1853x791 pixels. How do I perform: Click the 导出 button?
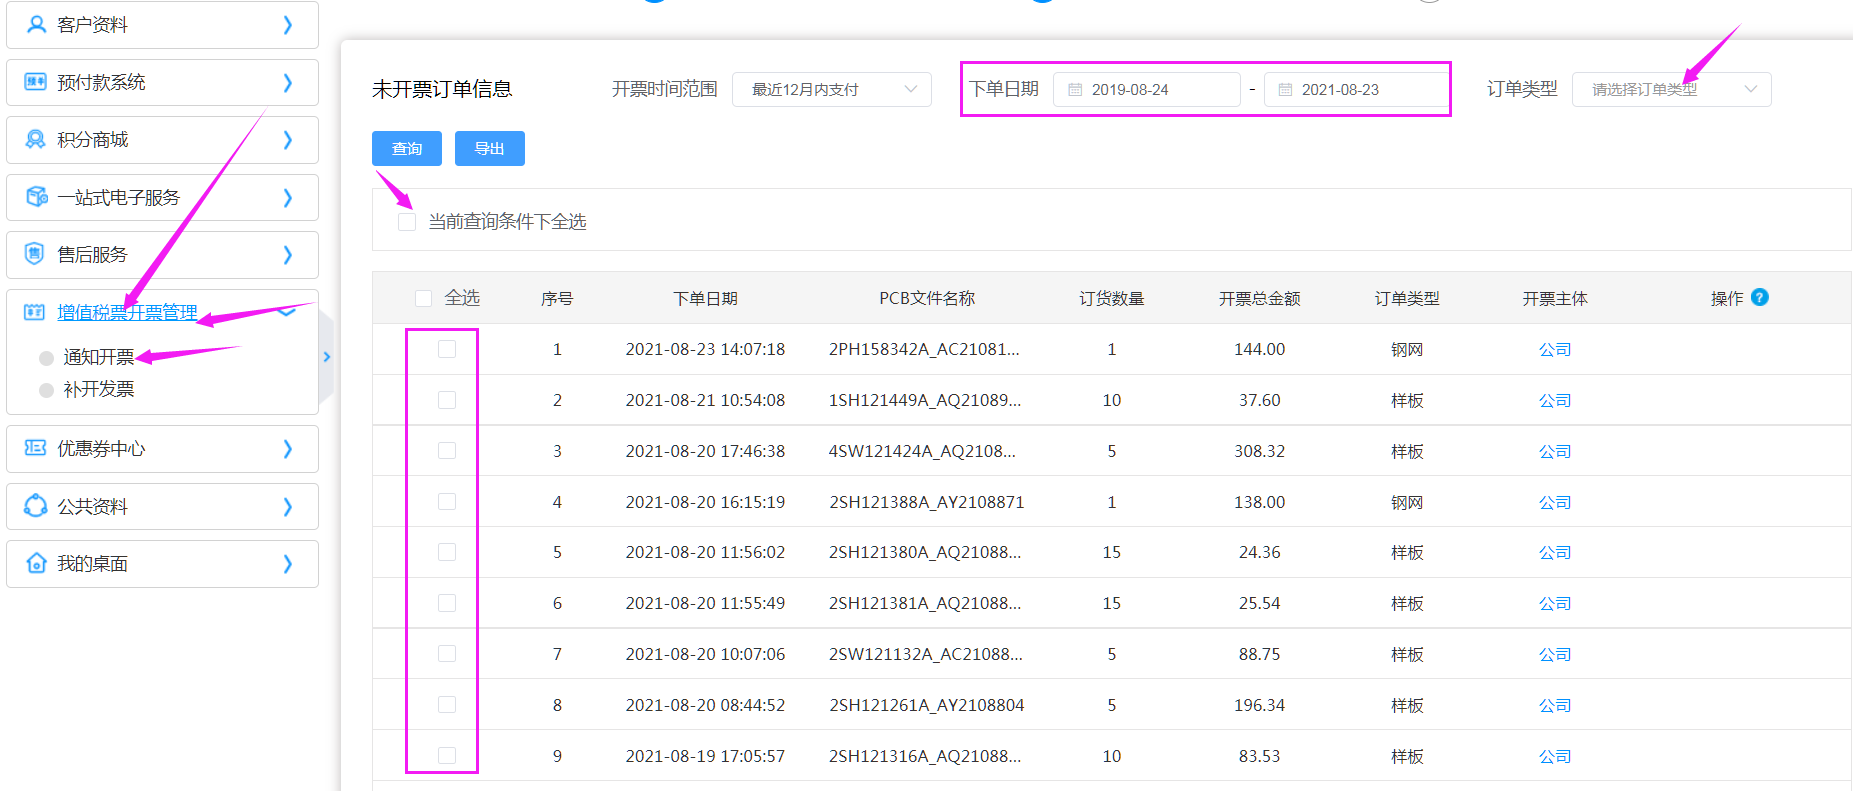pos(489,148)
